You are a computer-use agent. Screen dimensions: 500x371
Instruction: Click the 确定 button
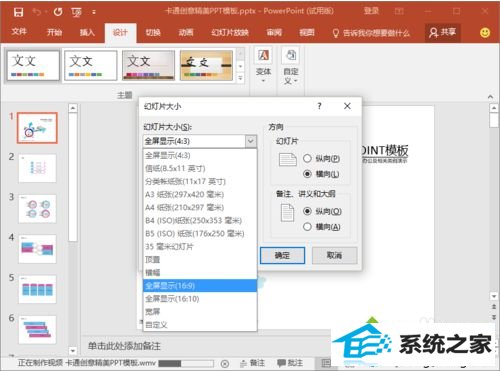coord(282,255)
